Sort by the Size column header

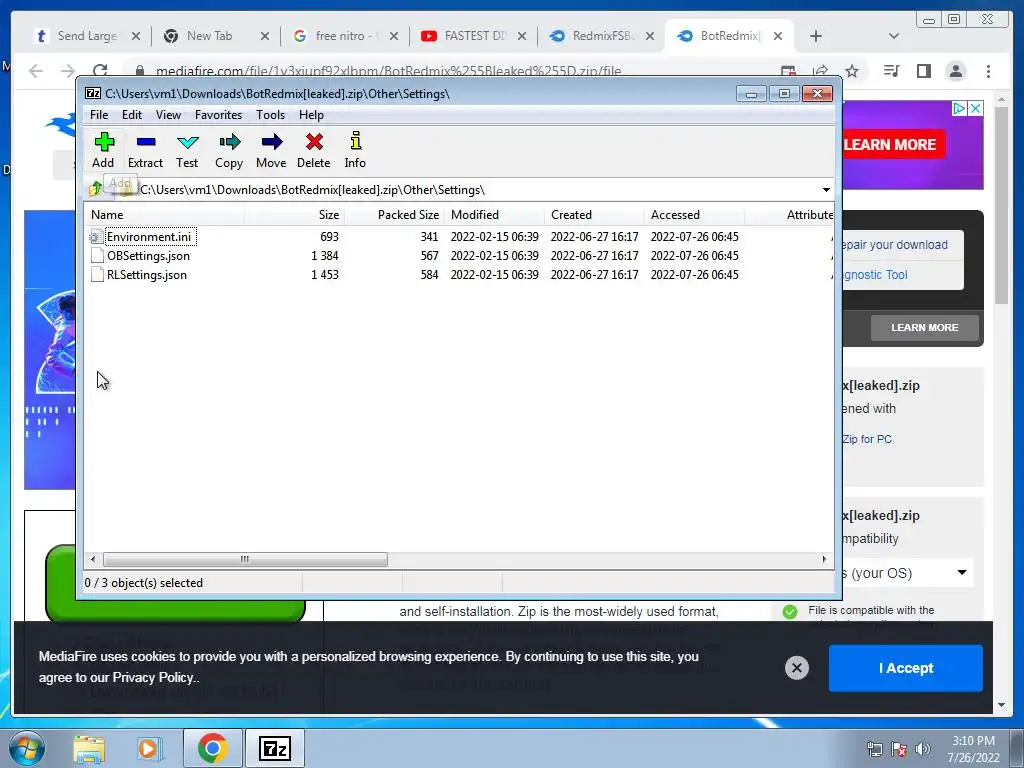point(294,215)
